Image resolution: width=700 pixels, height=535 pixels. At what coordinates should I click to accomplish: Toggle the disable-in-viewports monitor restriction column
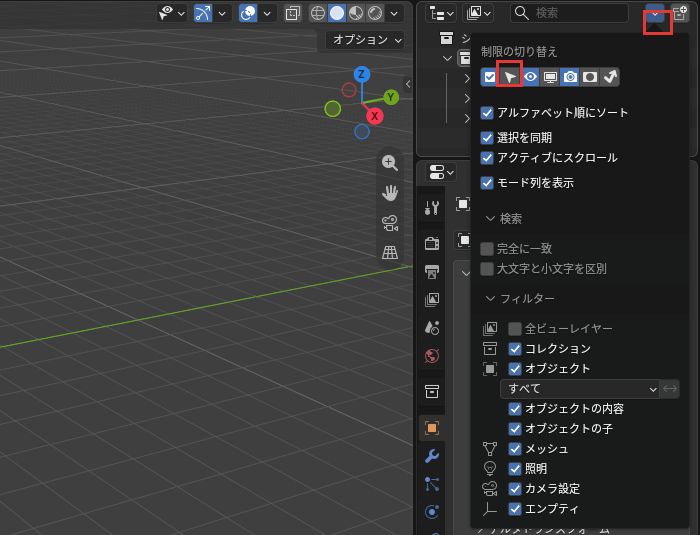(x=550, y=77)
